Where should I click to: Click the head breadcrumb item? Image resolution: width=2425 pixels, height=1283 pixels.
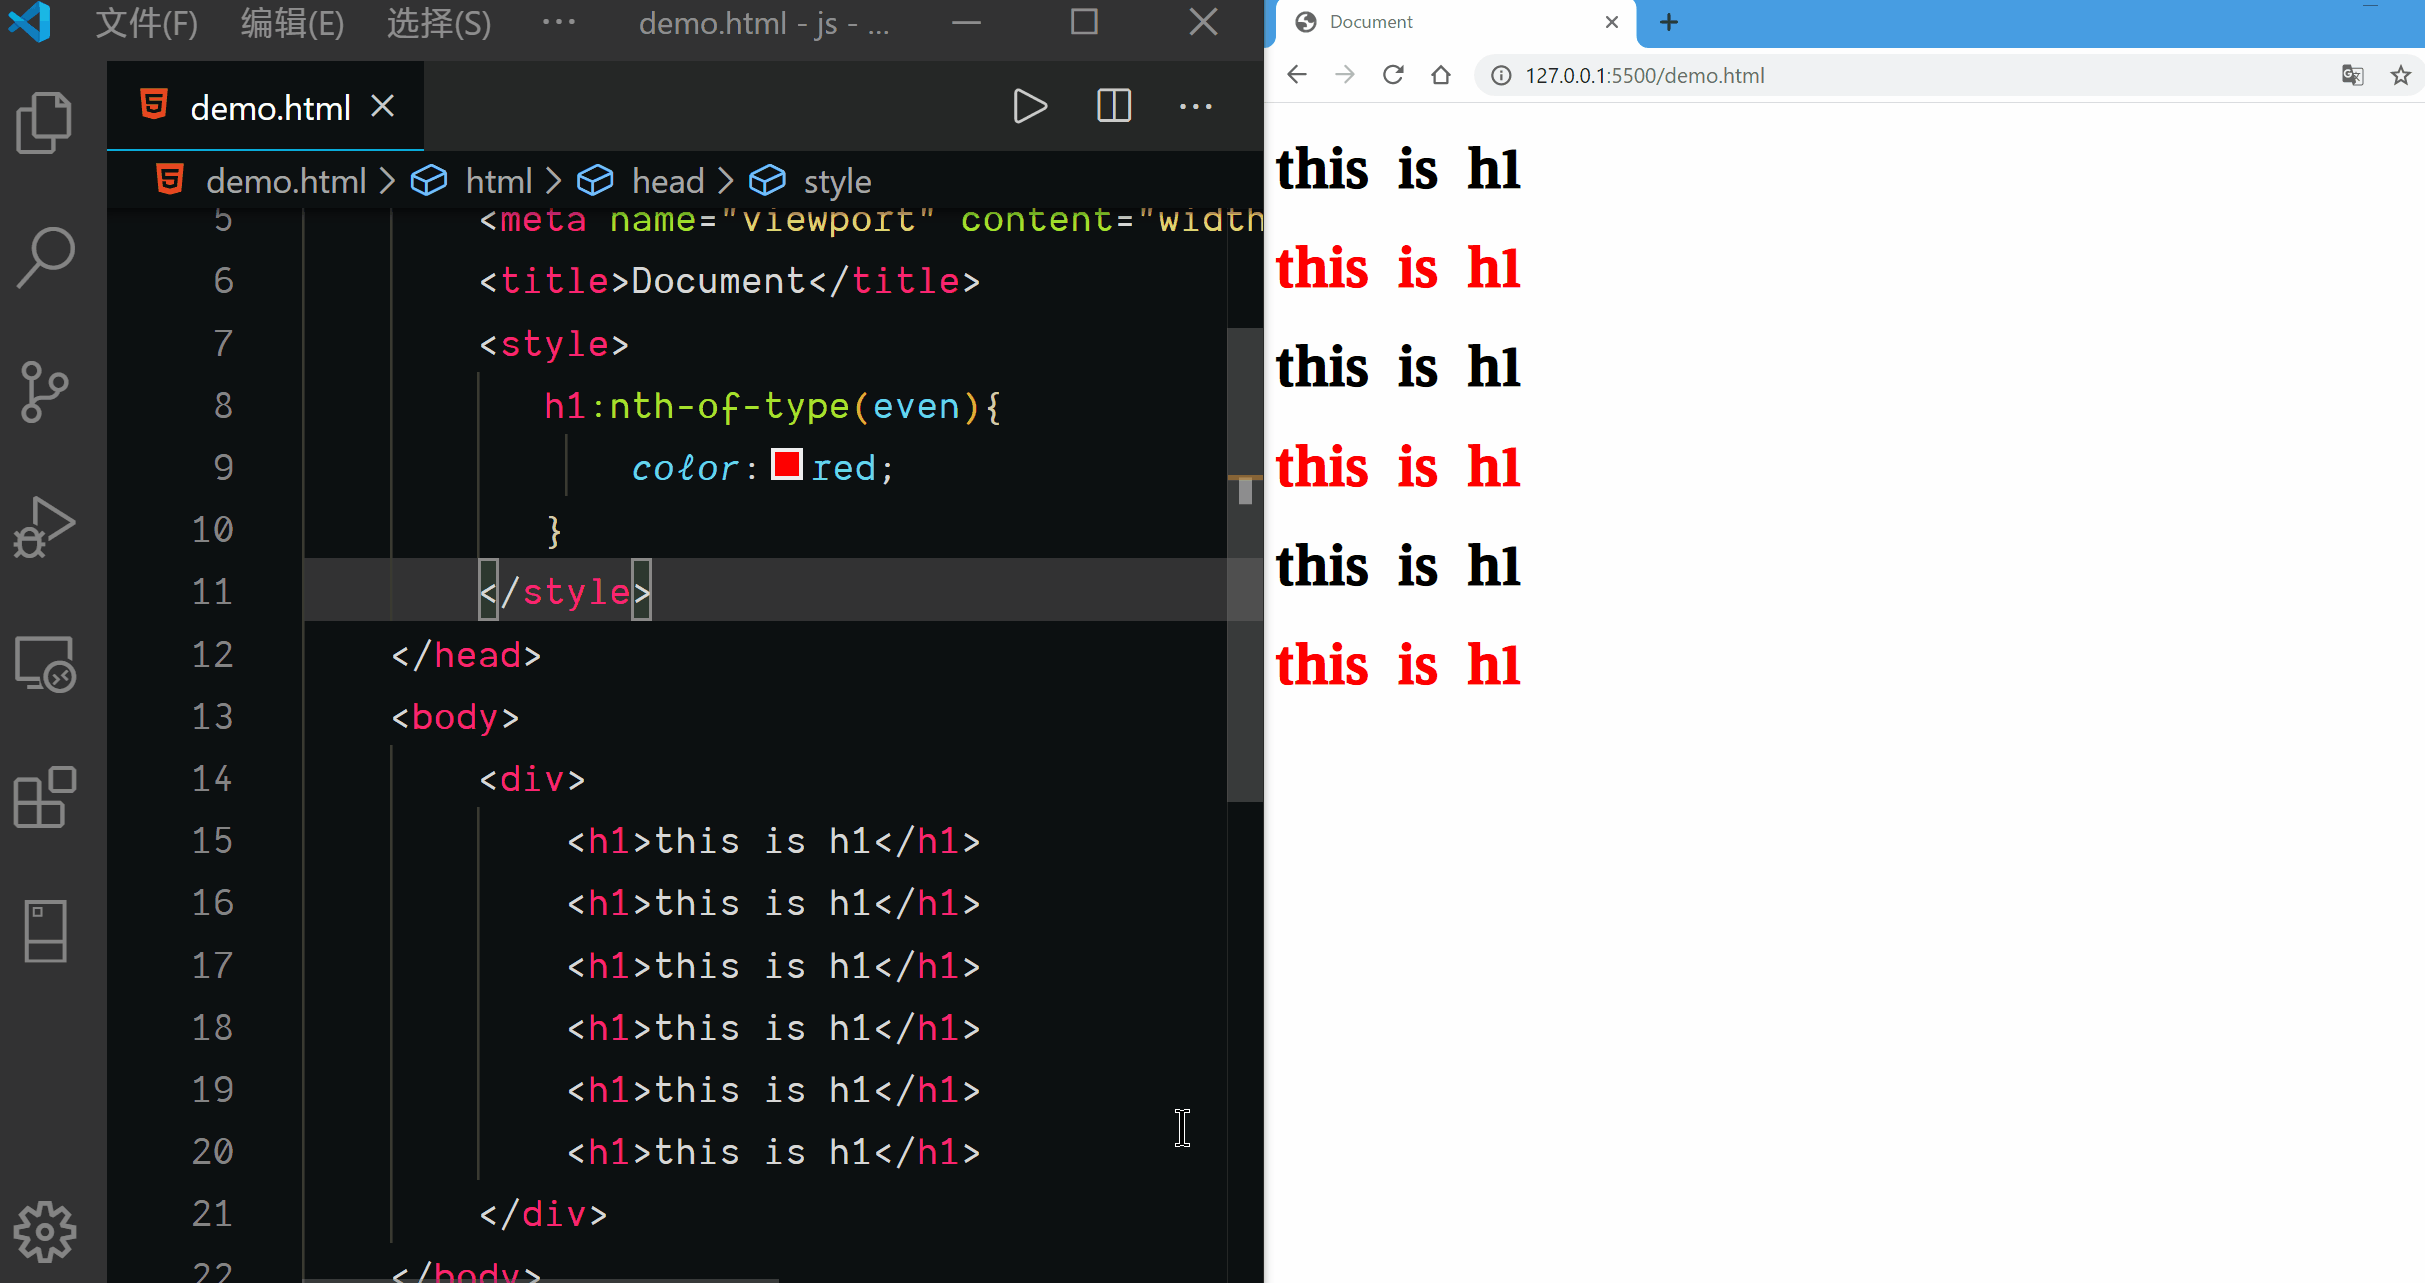668,181
